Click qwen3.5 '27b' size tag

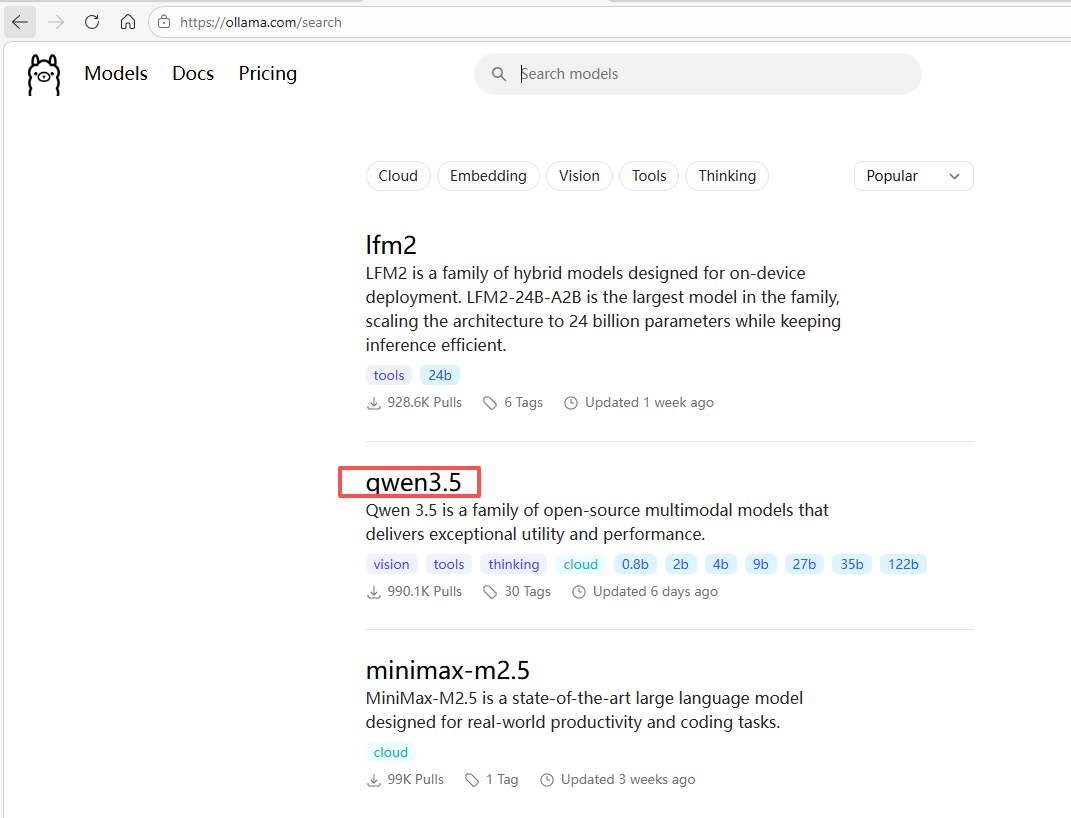pos(804,564)
